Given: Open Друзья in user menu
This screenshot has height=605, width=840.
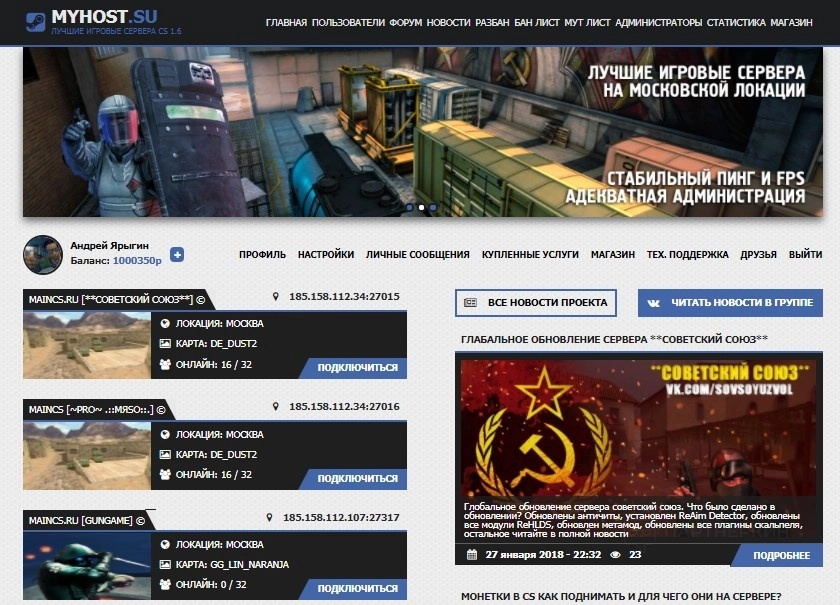Looking at the screenshot, I should 759,255.
